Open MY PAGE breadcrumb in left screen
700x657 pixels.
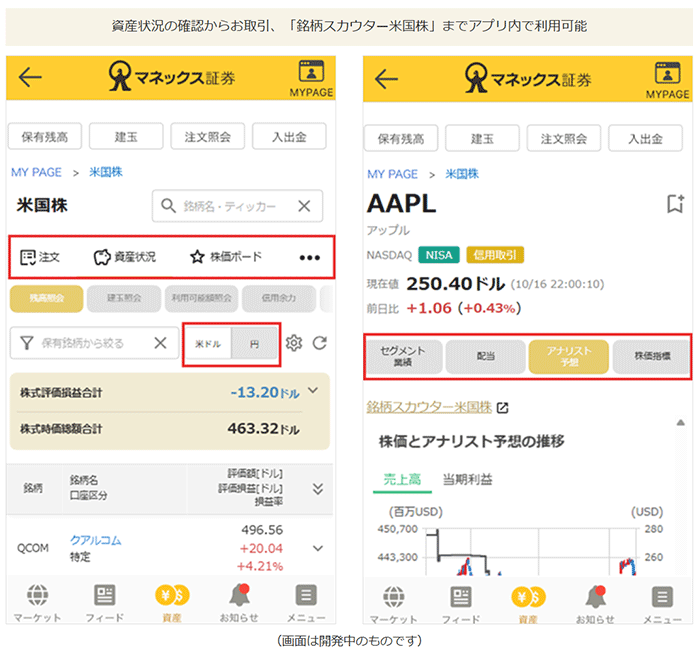tap(36, 172)
